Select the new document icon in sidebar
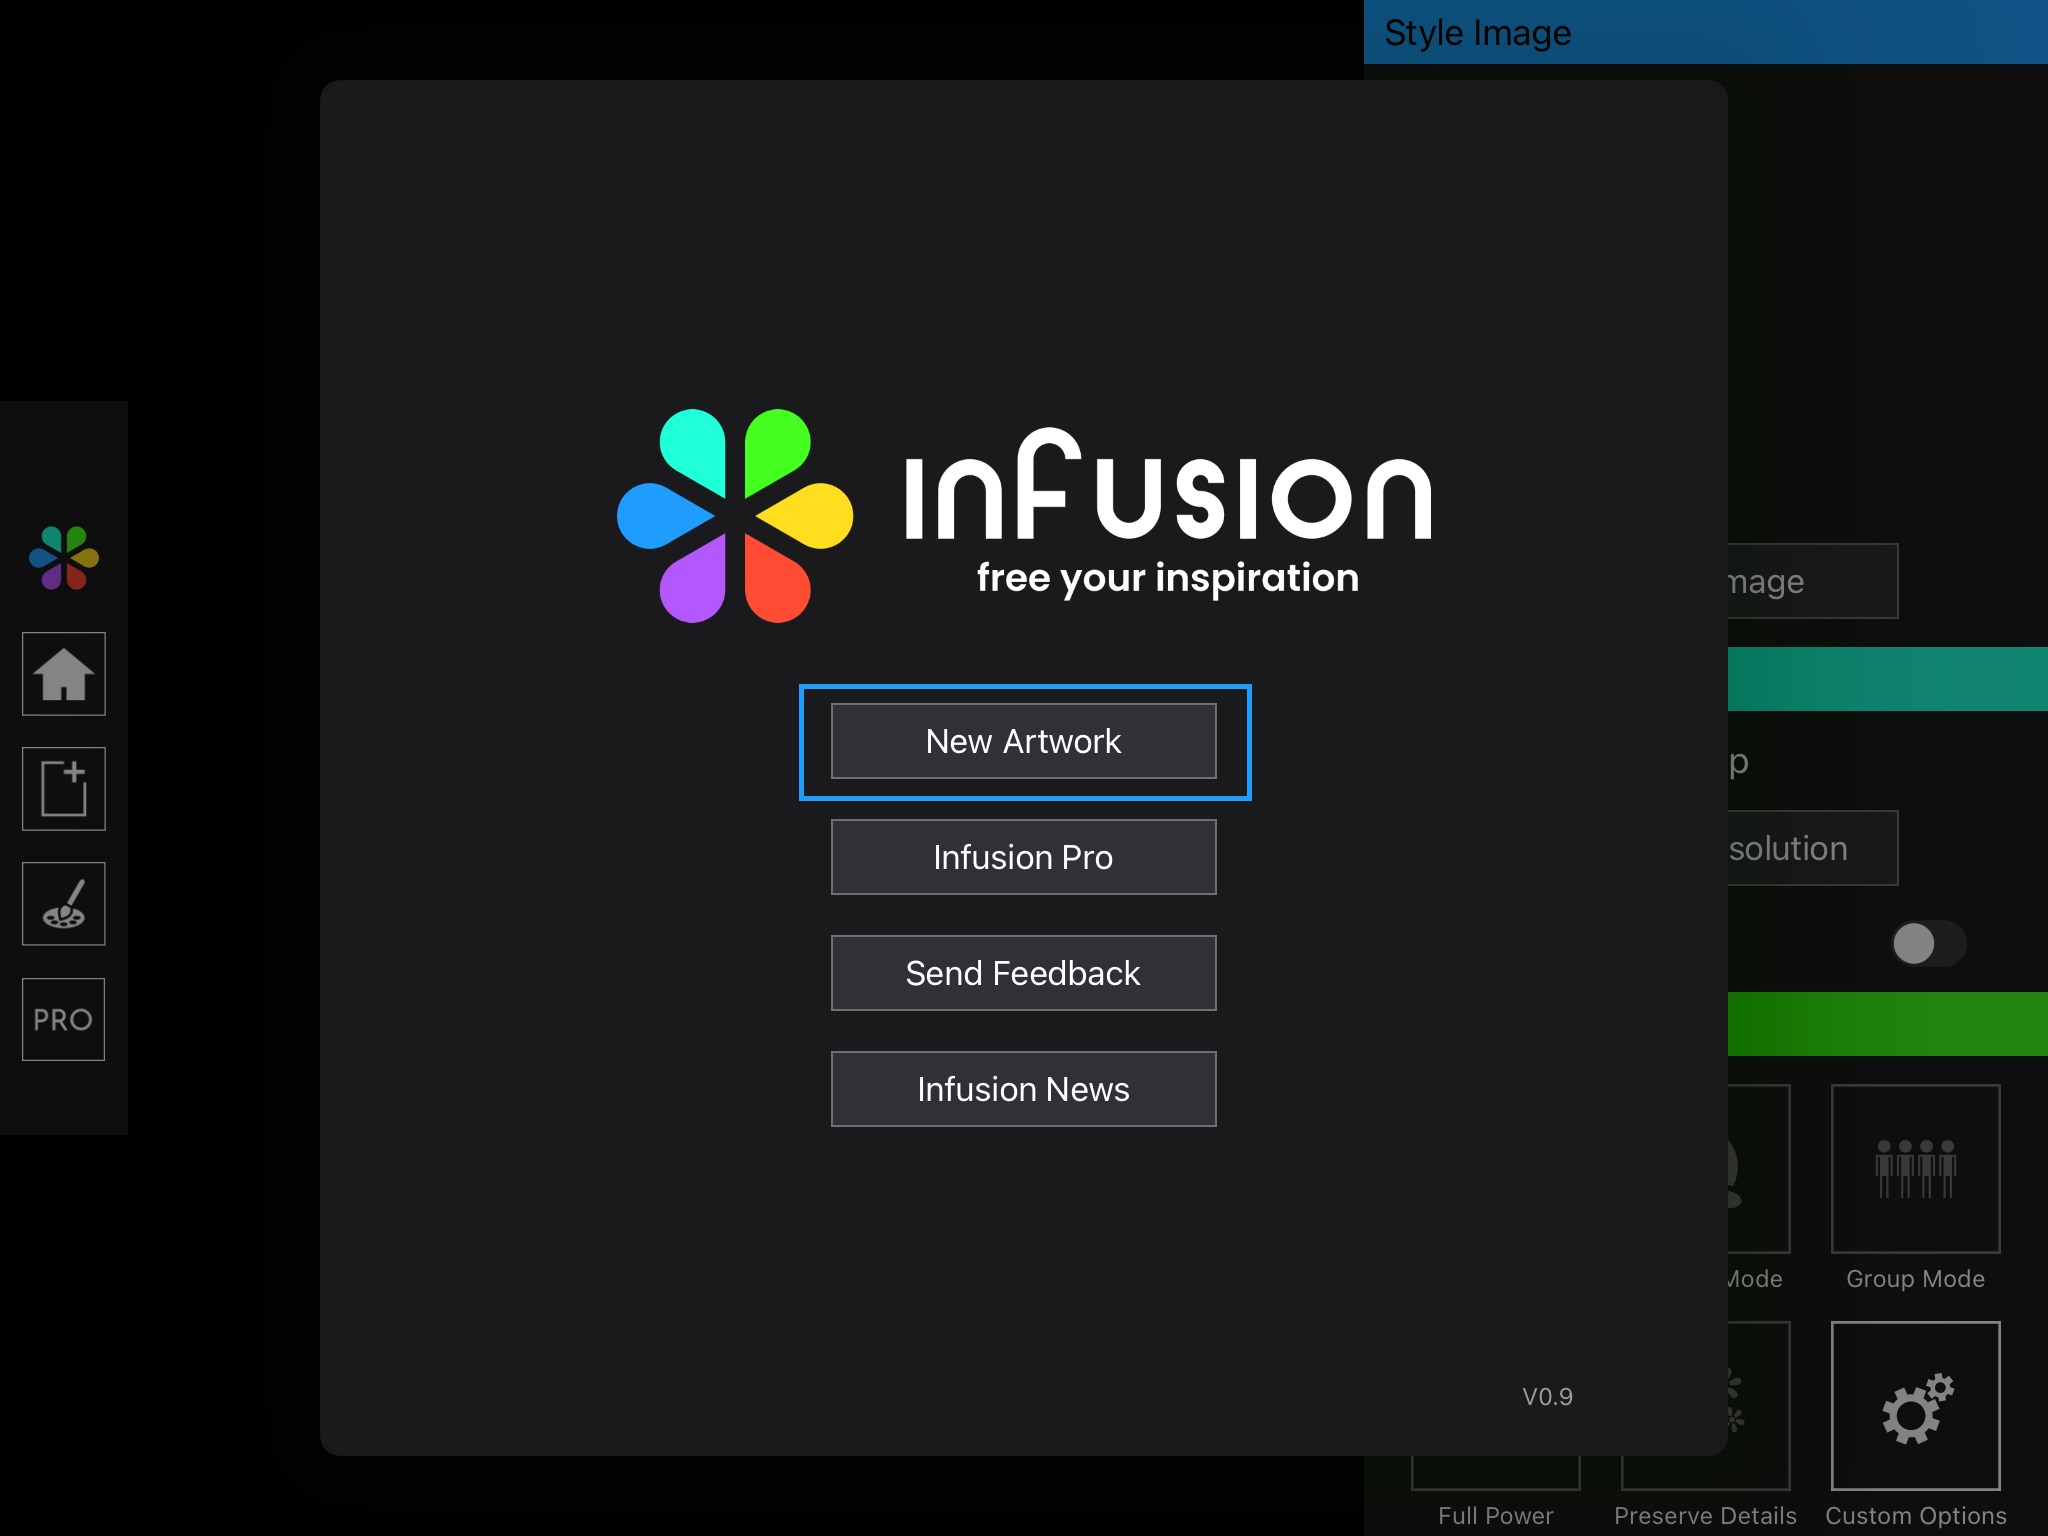This screenshot has width=2048, height=1536. (x=64, y=789)
